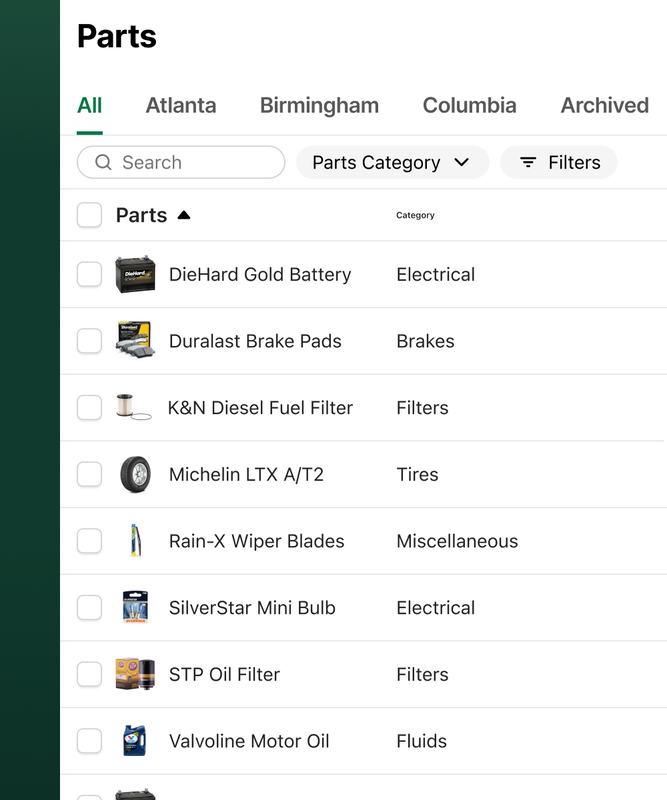Click Filters category in K&N row

click(x=423, y=408)
